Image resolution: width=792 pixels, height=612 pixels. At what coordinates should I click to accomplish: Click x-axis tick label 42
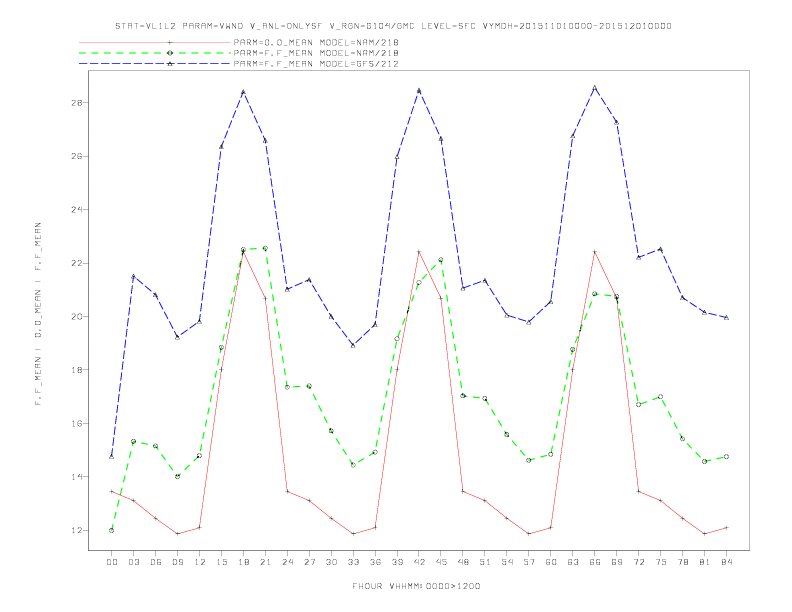pyautogui.click(x=419, y=562)
